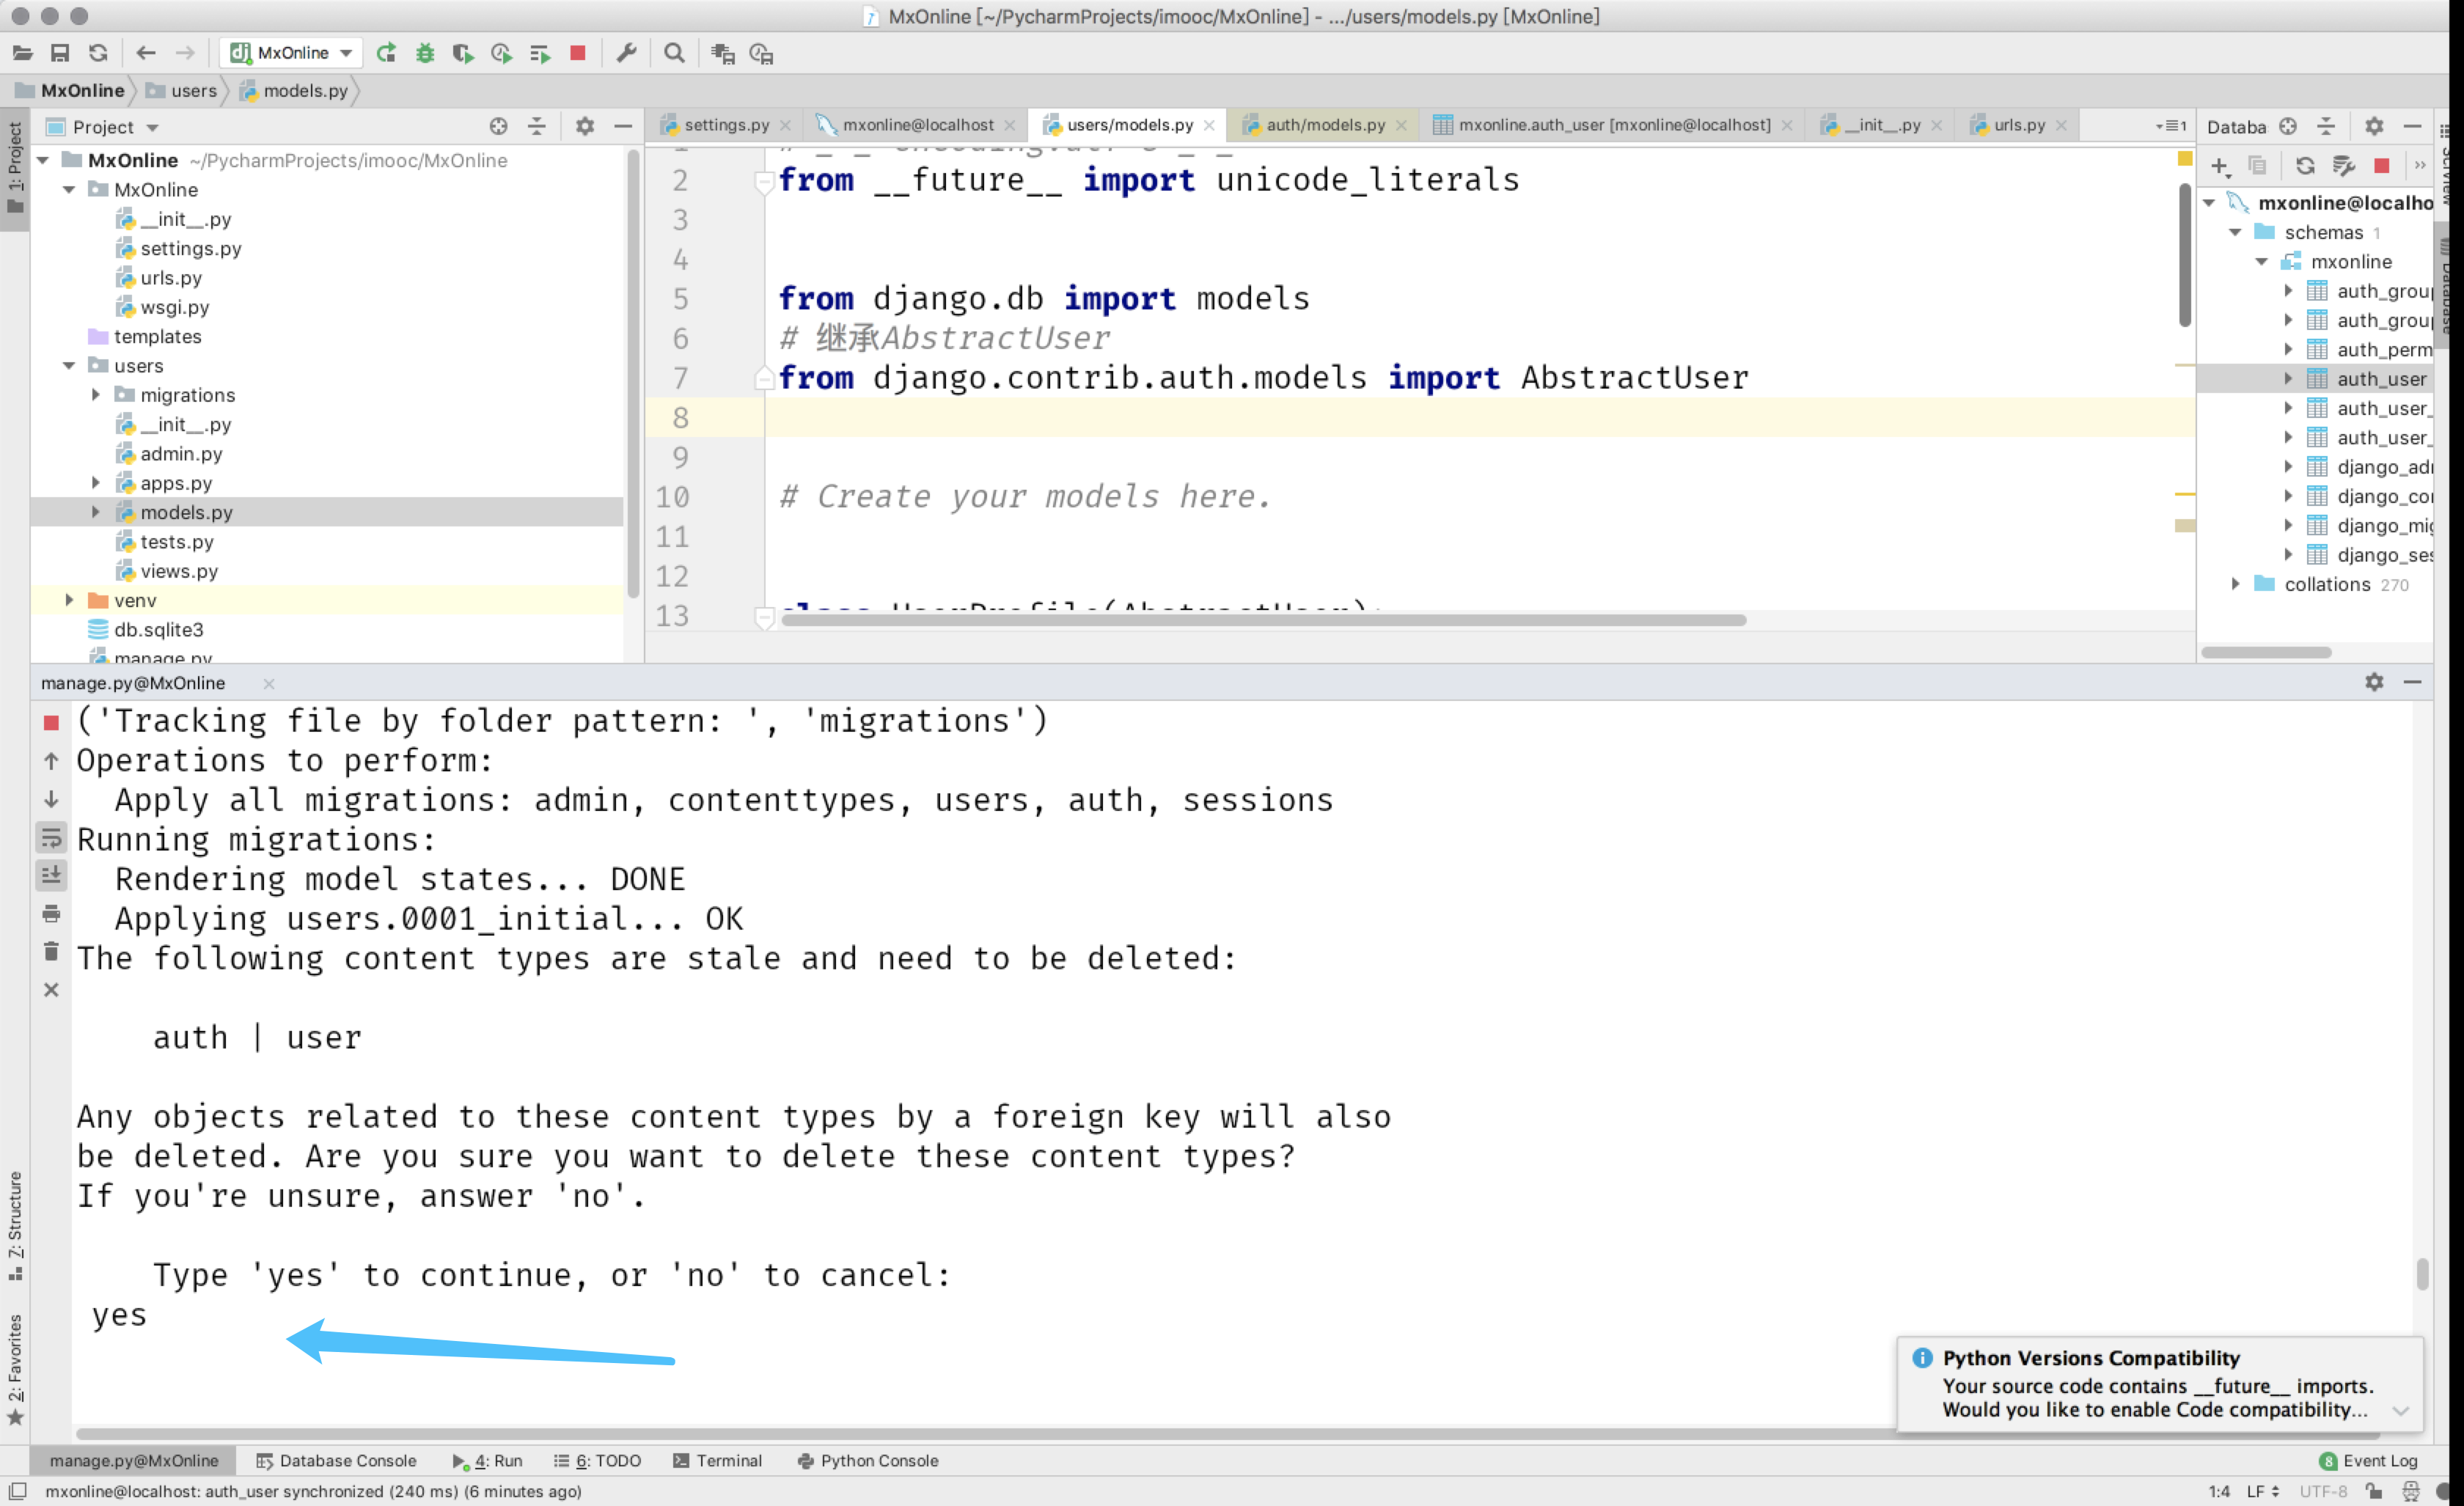Expand the collations node in database tree
The width and height of the screenshot is (2464, 1506).
point(2235,584)
